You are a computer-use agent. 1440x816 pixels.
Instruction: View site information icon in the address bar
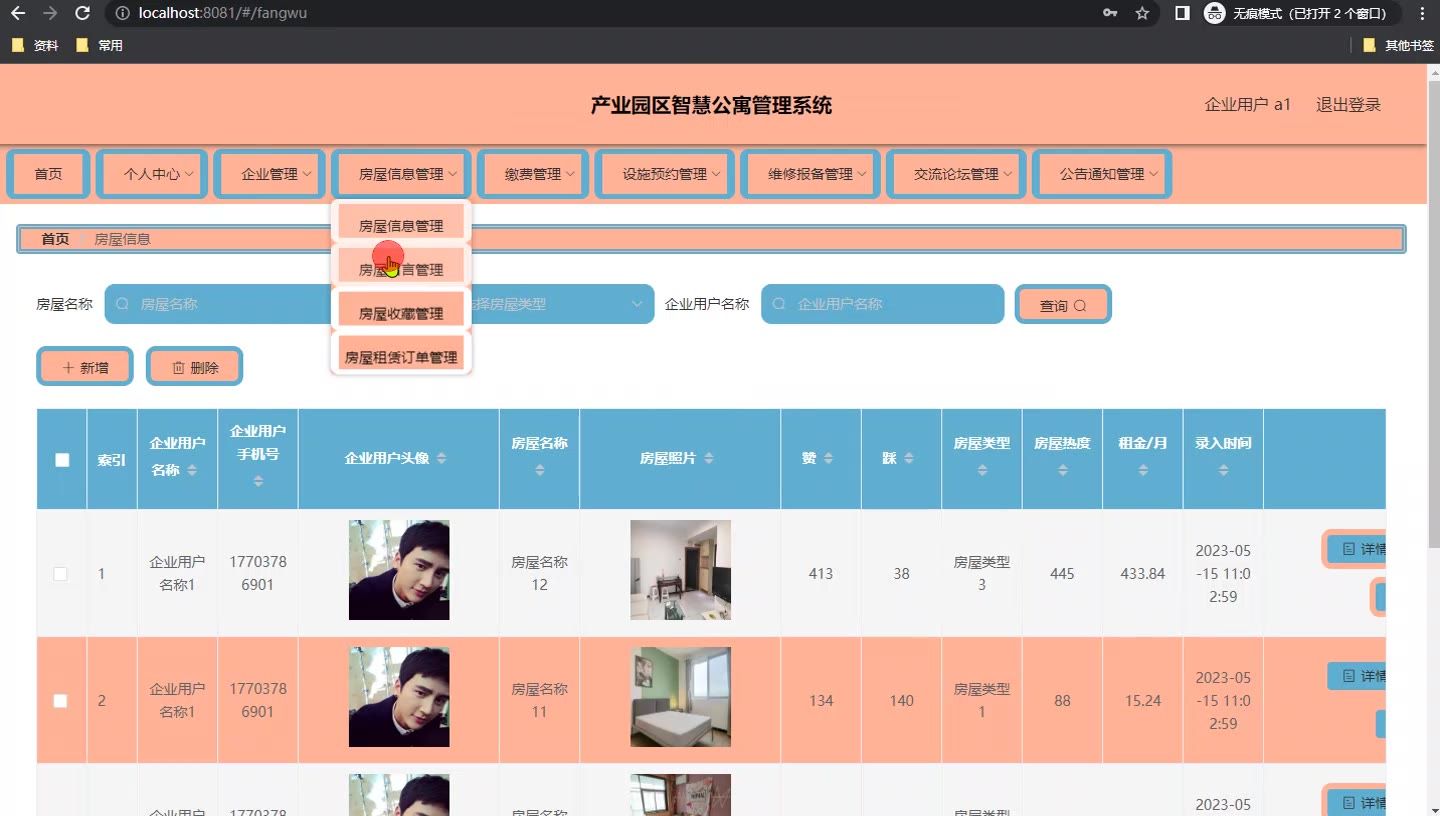(122, 13)
